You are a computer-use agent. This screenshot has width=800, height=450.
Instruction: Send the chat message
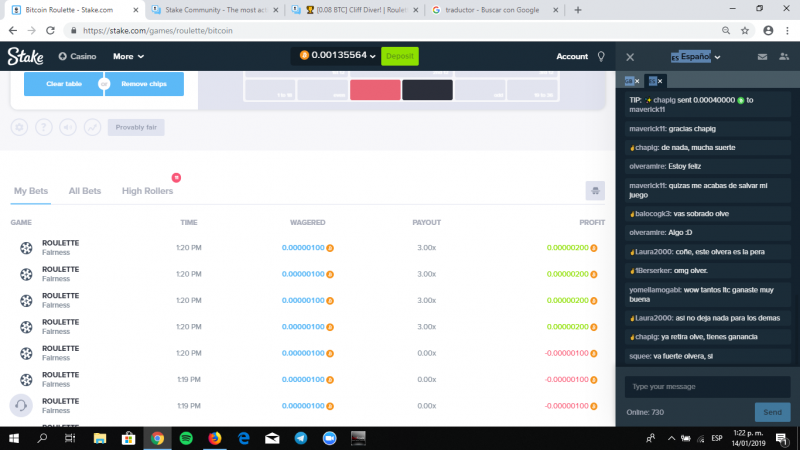(772, 412)
